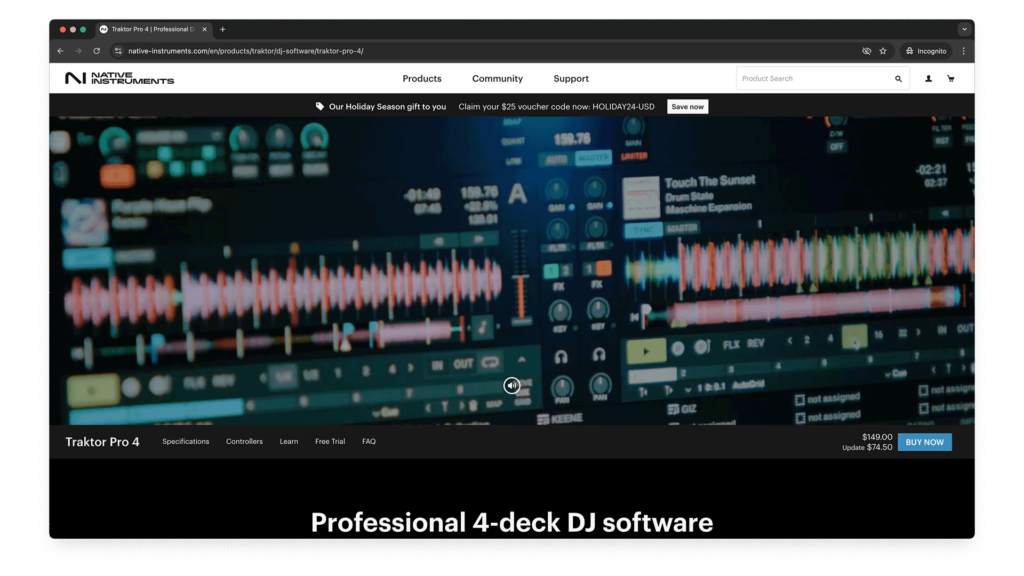The height and width of the screenshot is (576, 1024).
Task: Click the search magnifier icon
Action: pos(899,78)
